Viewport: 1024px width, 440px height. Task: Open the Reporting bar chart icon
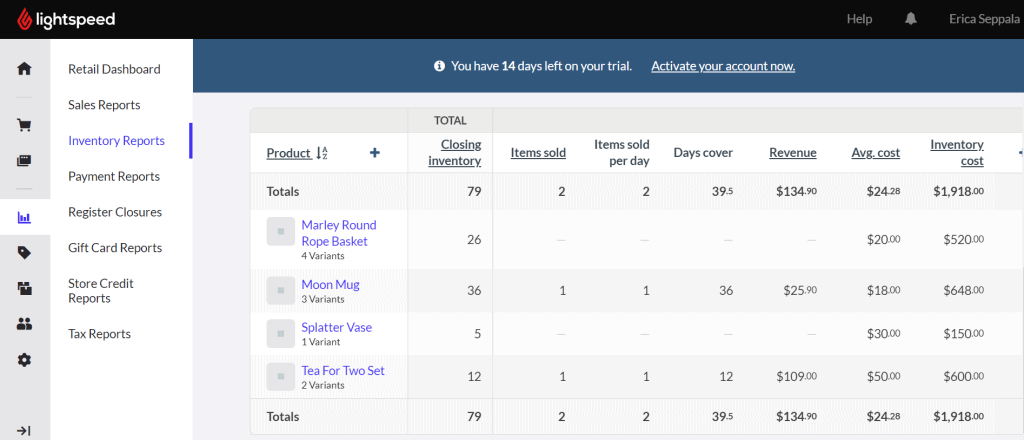point(24,217)
